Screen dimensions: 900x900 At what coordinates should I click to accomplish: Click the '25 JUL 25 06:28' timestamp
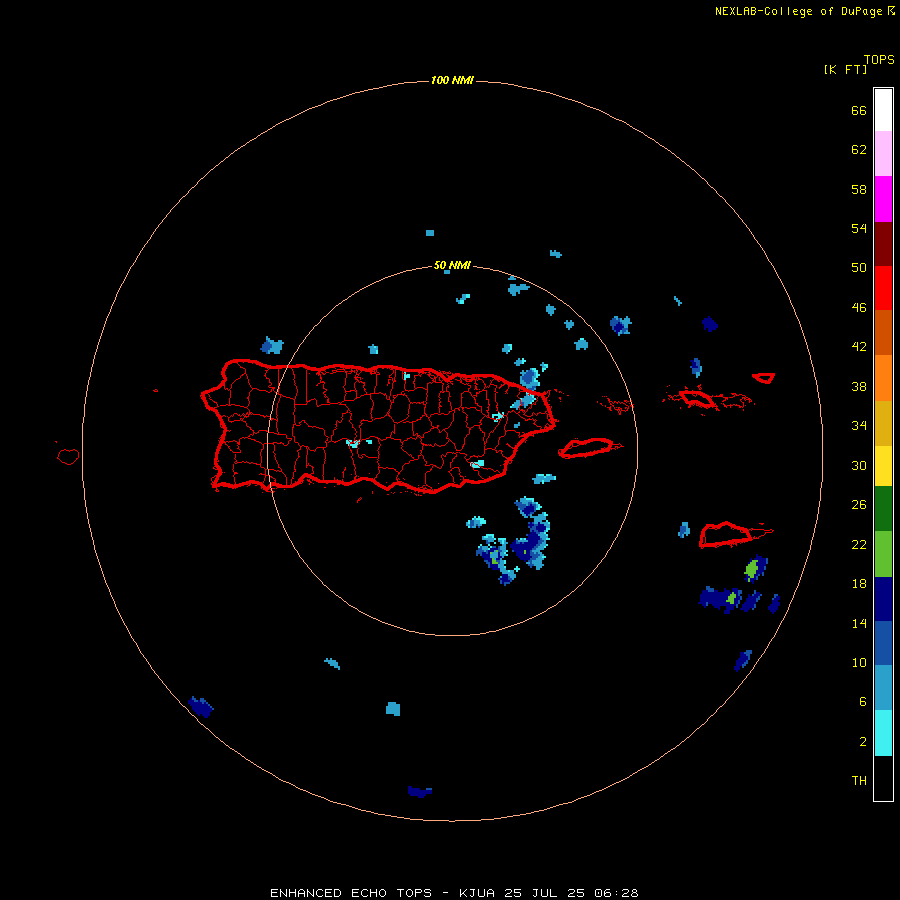571,893
